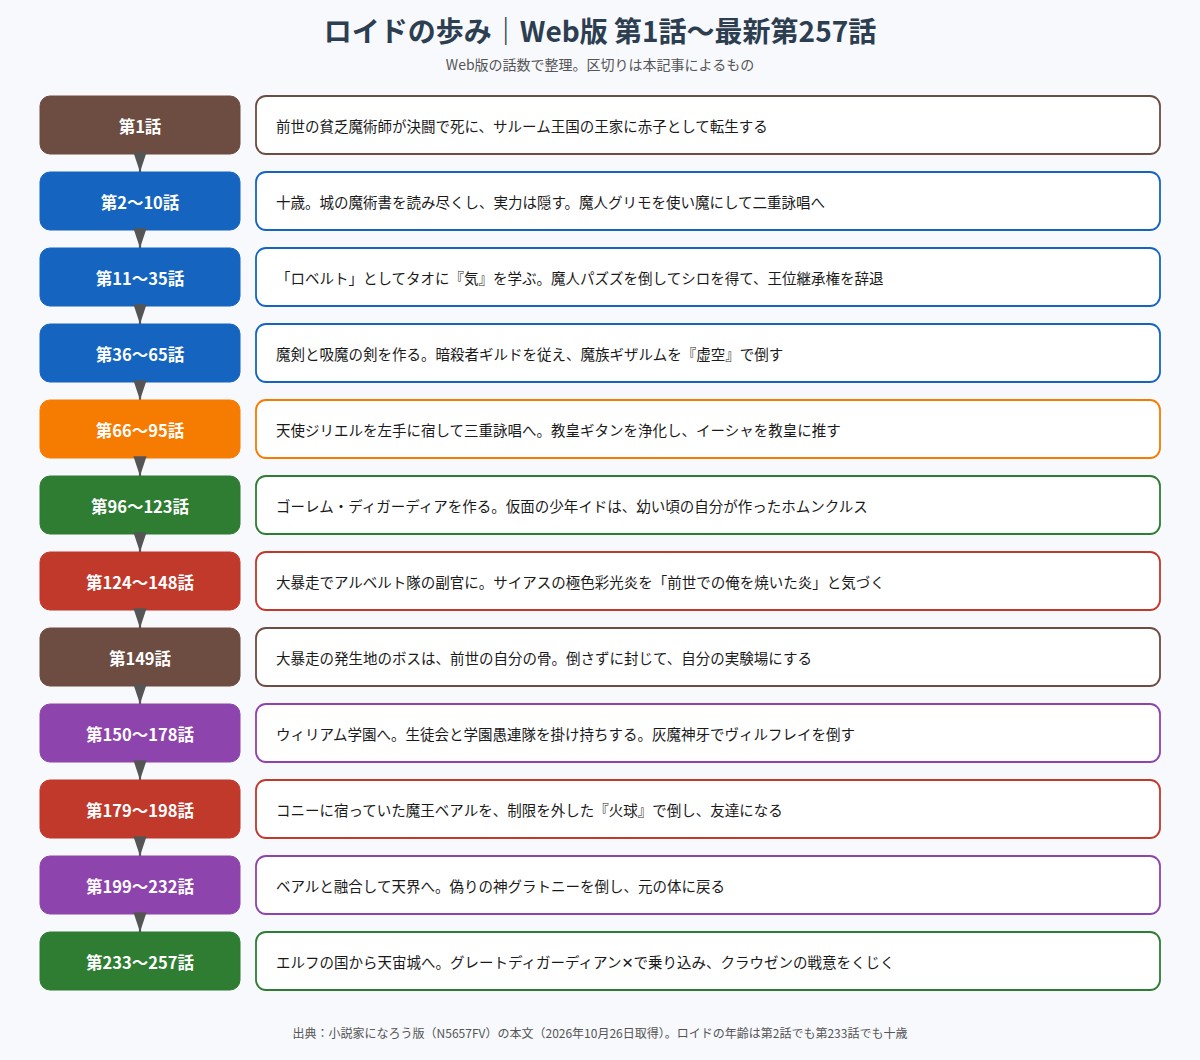Screen dimensions: 1200x1060
Task: Select the "第96〜123話" chapter label
Action: pyautogui.click(x=140, y=506)
